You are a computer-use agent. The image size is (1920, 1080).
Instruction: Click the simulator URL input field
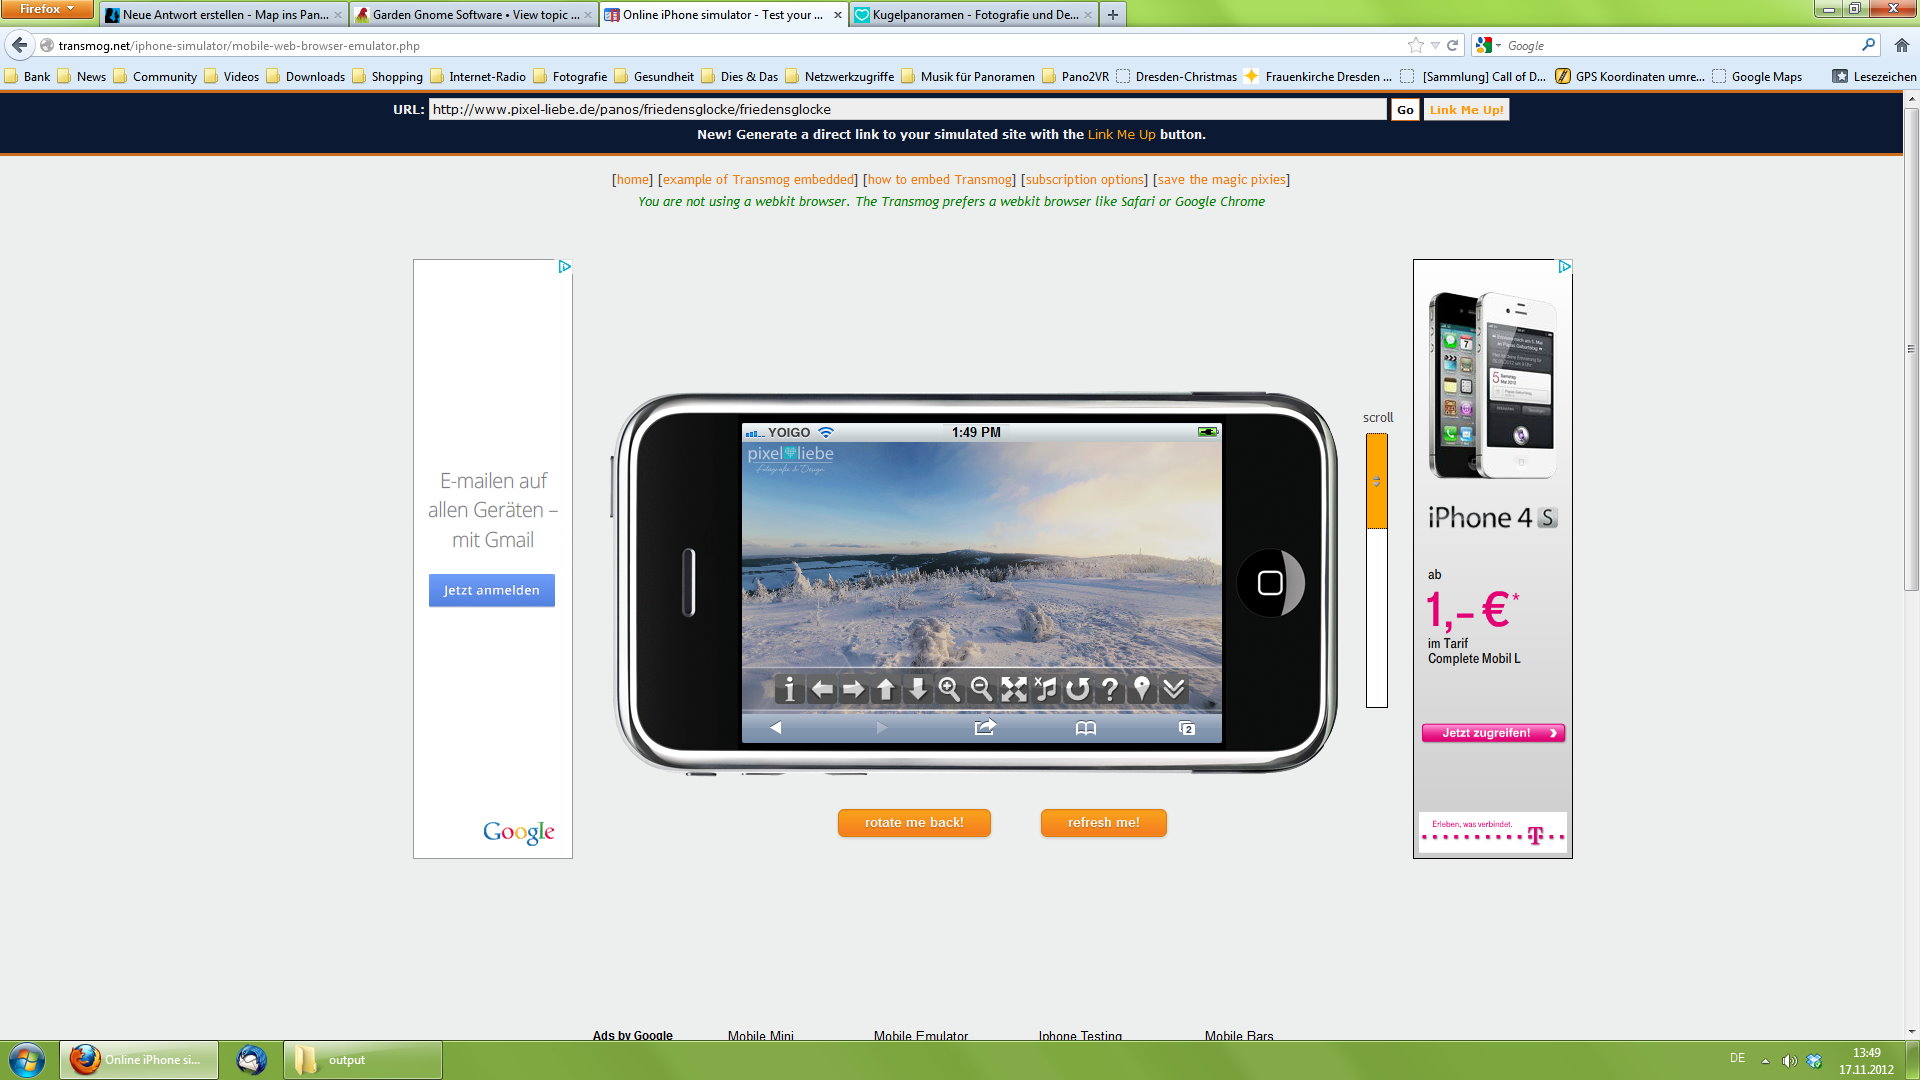click(x=906, y=110)
